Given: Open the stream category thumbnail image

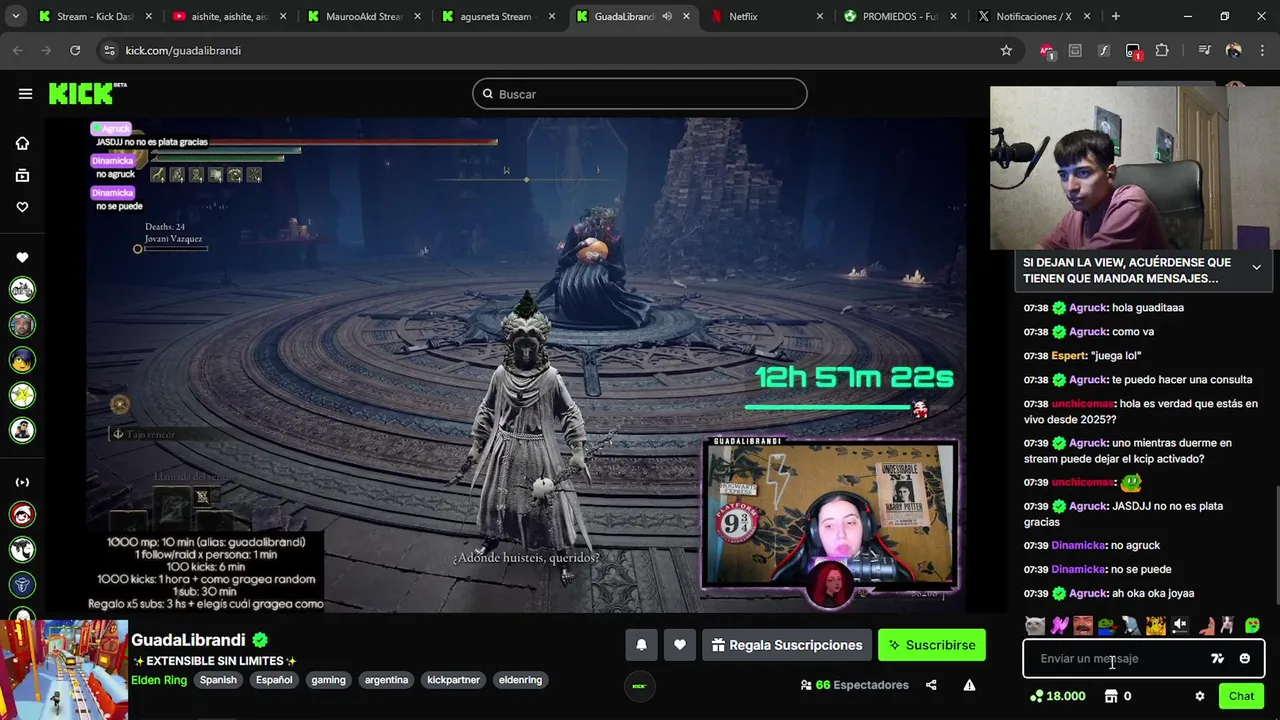Looking at the screenshot, I should (x=64, y=670).
